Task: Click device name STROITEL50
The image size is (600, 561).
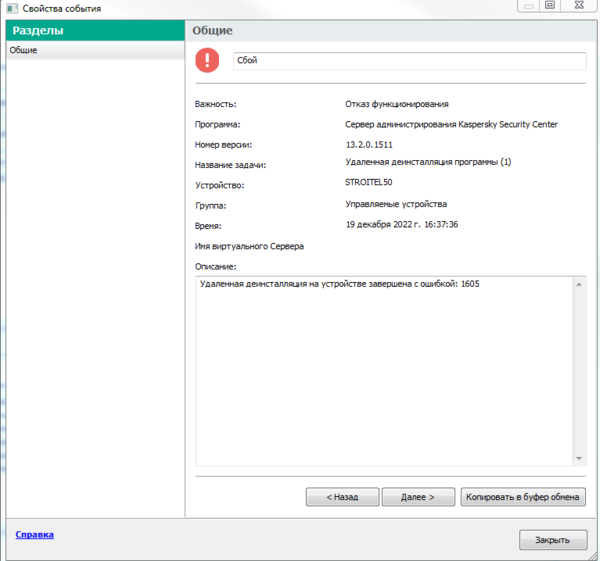Action: (368, 182)
